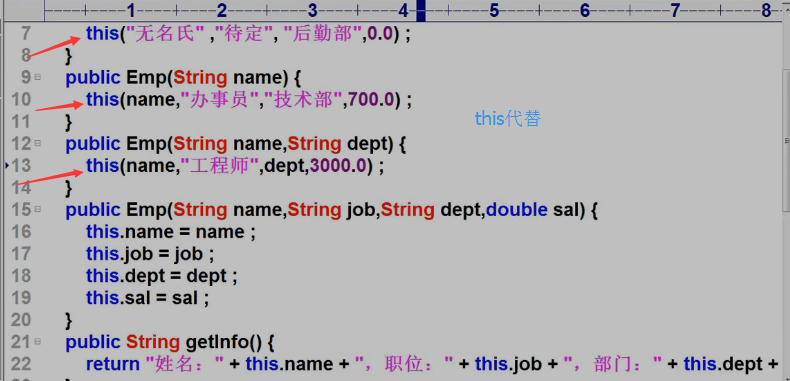Click 'Emp' in the line 9 constructor
The height and width of the screenshot is (381, 790).
pyautogui.click(x=146, y=77)
